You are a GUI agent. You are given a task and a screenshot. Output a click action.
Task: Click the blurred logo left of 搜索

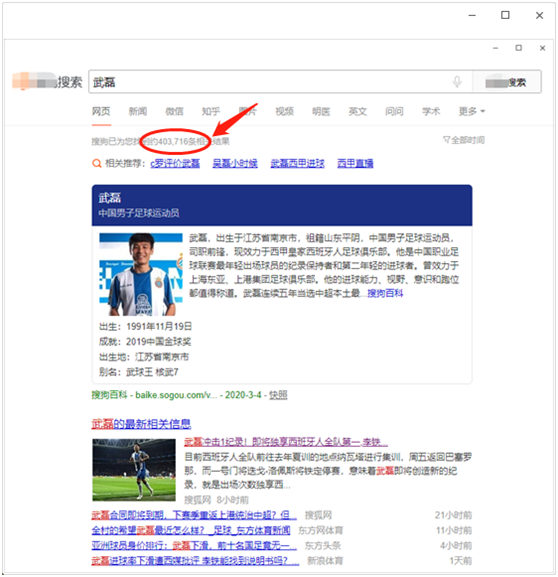(x=34, y=81)
